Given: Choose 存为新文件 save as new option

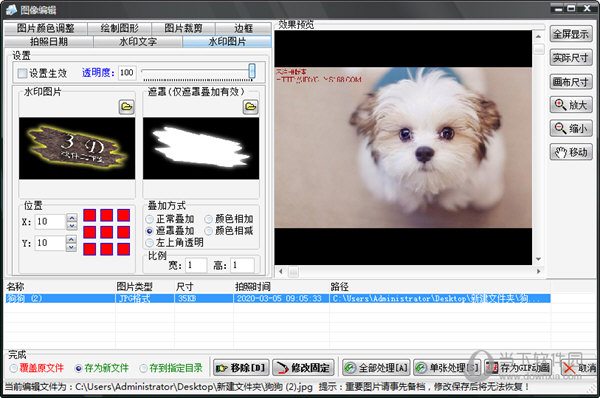Looking at the screenshot, I should click(79, 368).
